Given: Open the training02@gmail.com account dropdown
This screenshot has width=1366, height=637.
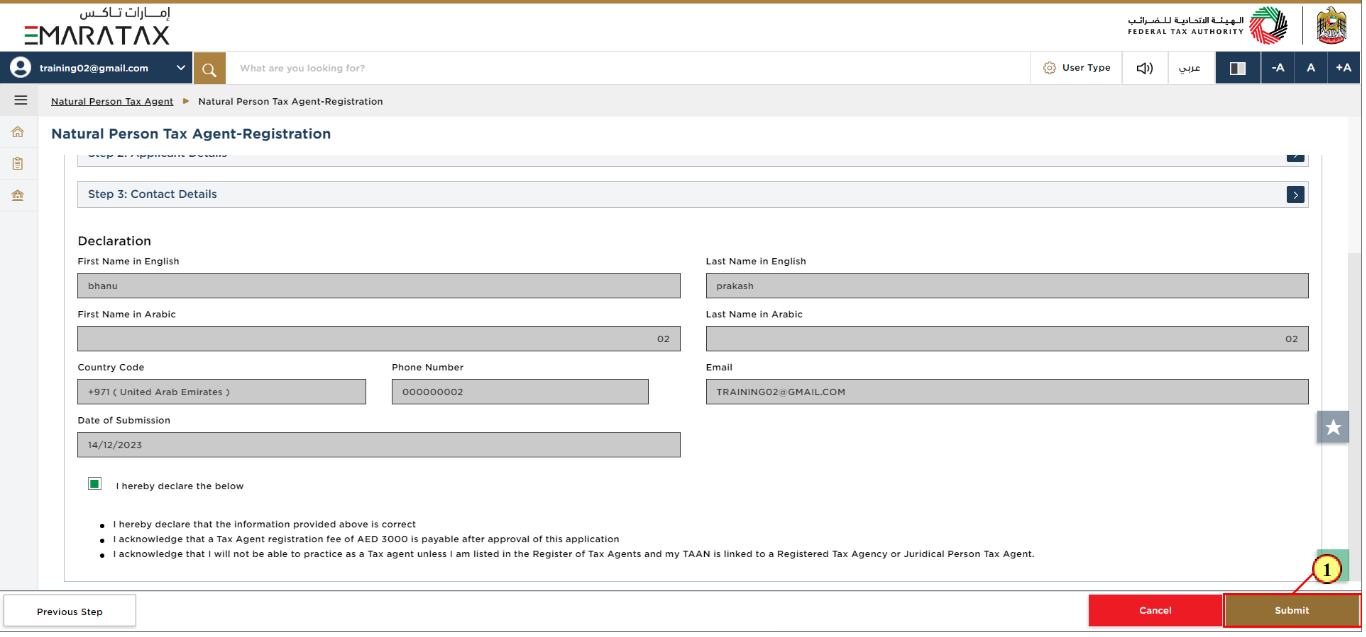Looking at the screenshot, I should (x=97, y=68).
